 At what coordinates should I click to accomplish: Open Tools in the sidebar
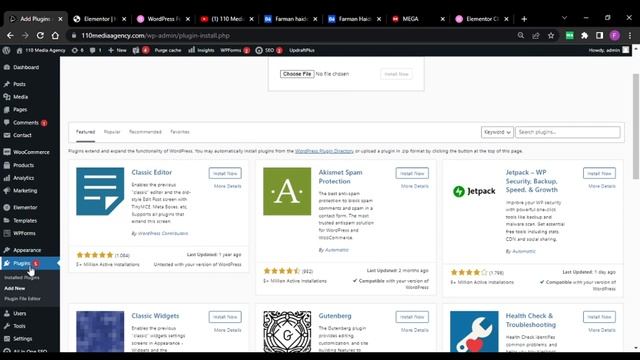[x=19, y=326]
